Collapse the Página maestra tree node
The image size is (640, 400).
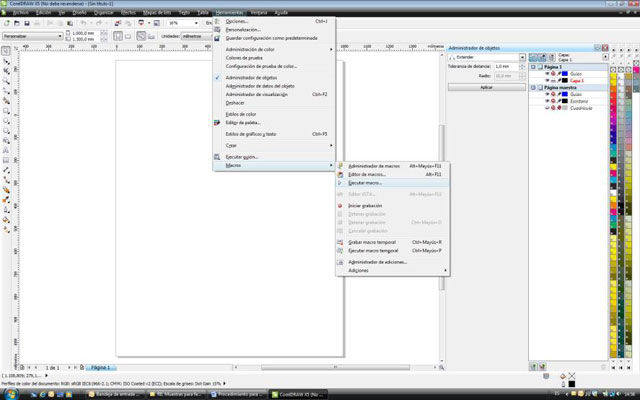point(532,87)
